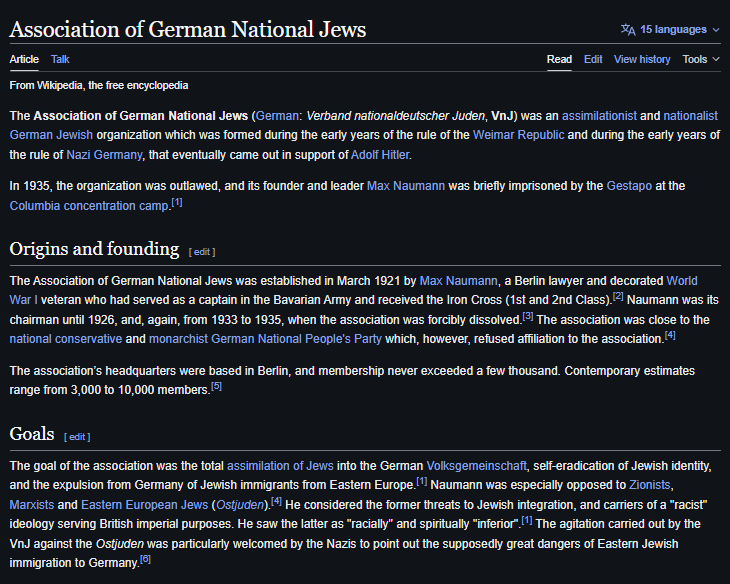The width and height of the screenshot is (730, 584).
Task: Open the Weimar Republic article link
Action: [x=519, y=135]
